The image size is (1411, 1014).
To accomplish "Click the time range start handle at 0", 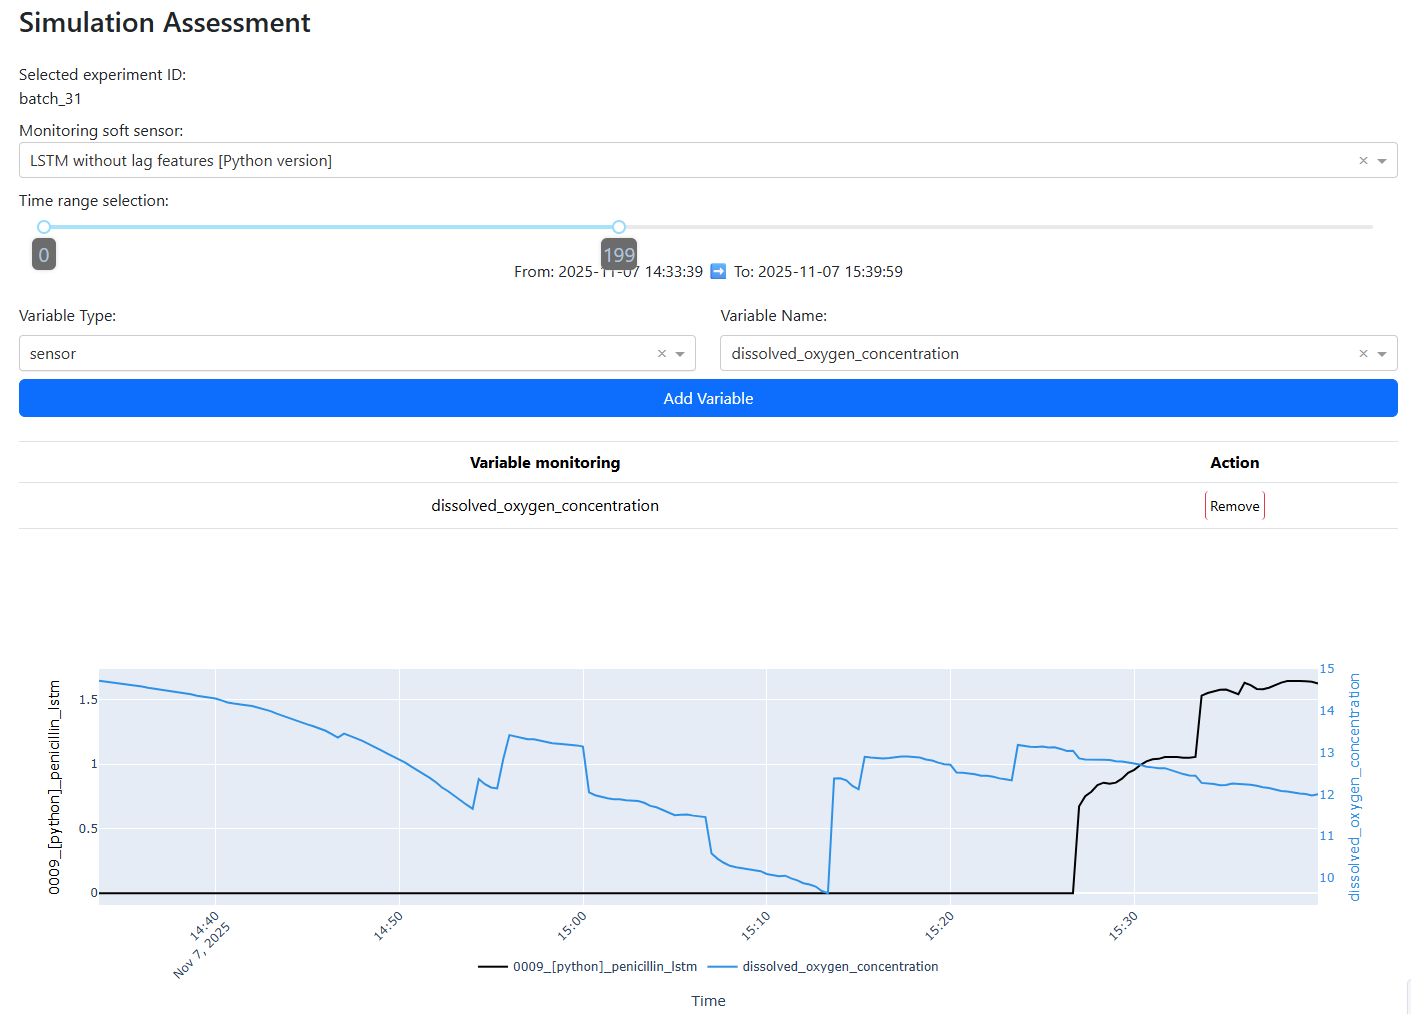I will pyautogui.click(x=44, y=227).
